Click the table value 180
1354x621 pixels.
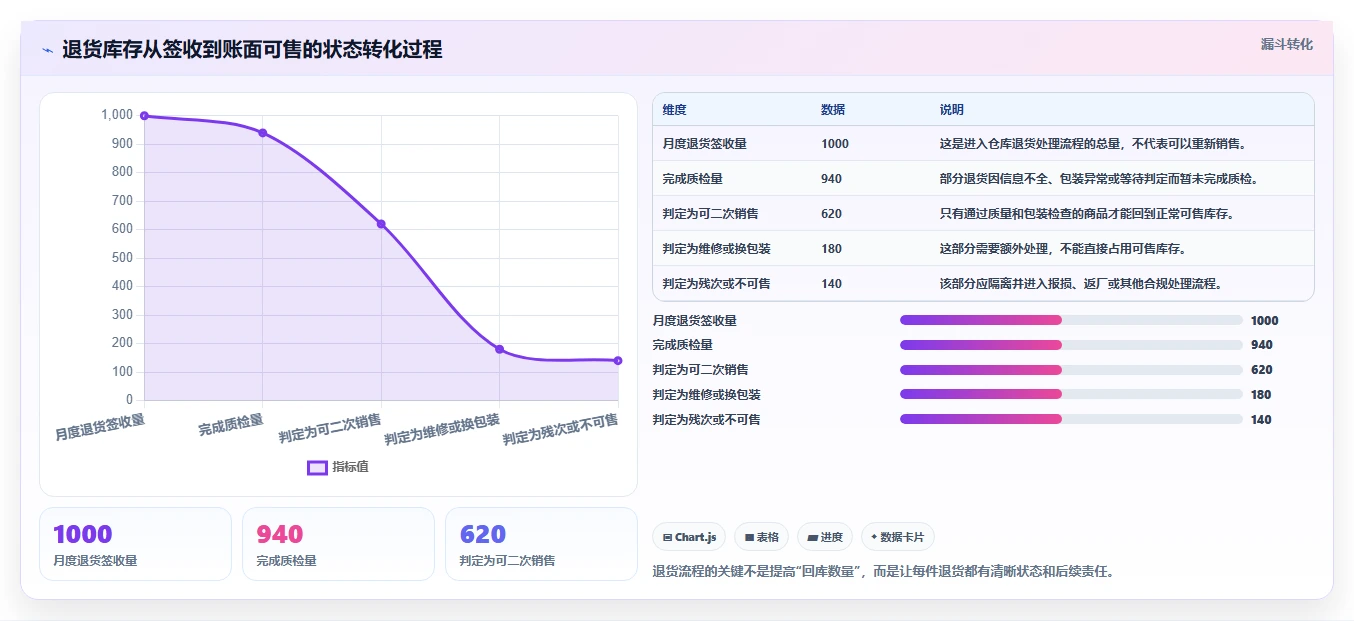(832, 249)
